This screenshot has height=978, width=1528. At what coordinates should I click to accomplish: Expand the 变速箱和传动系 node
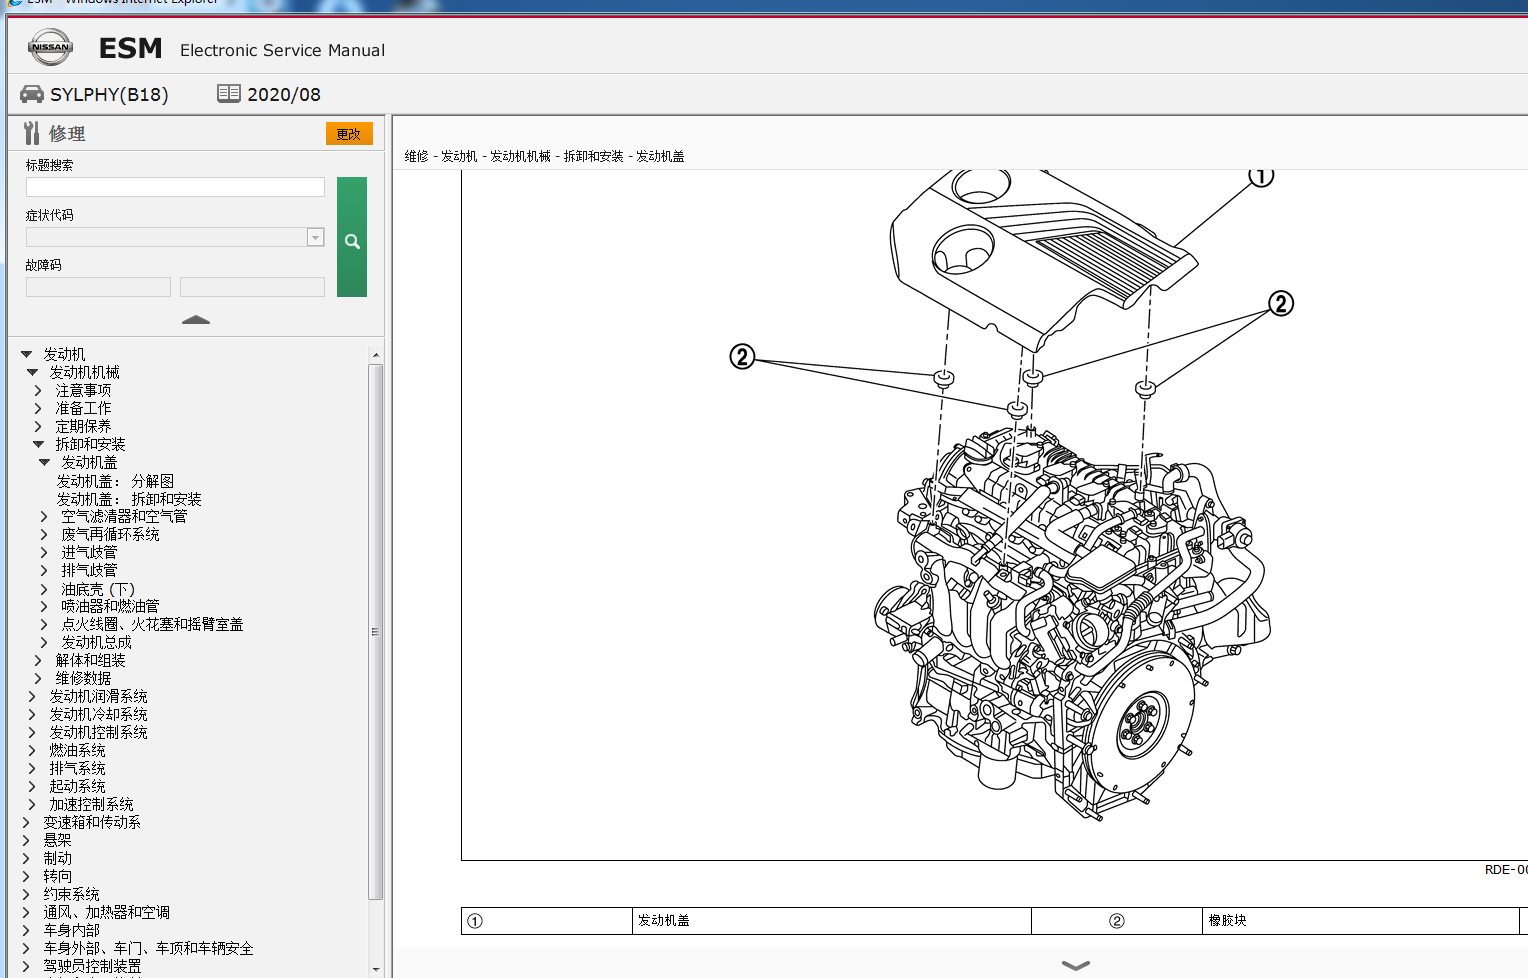(x=26, y=822)
